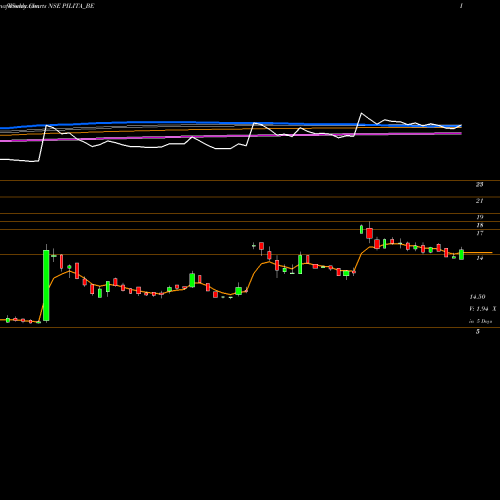
Task: Click the '18' price axis label
Action: tap(480, 225)
